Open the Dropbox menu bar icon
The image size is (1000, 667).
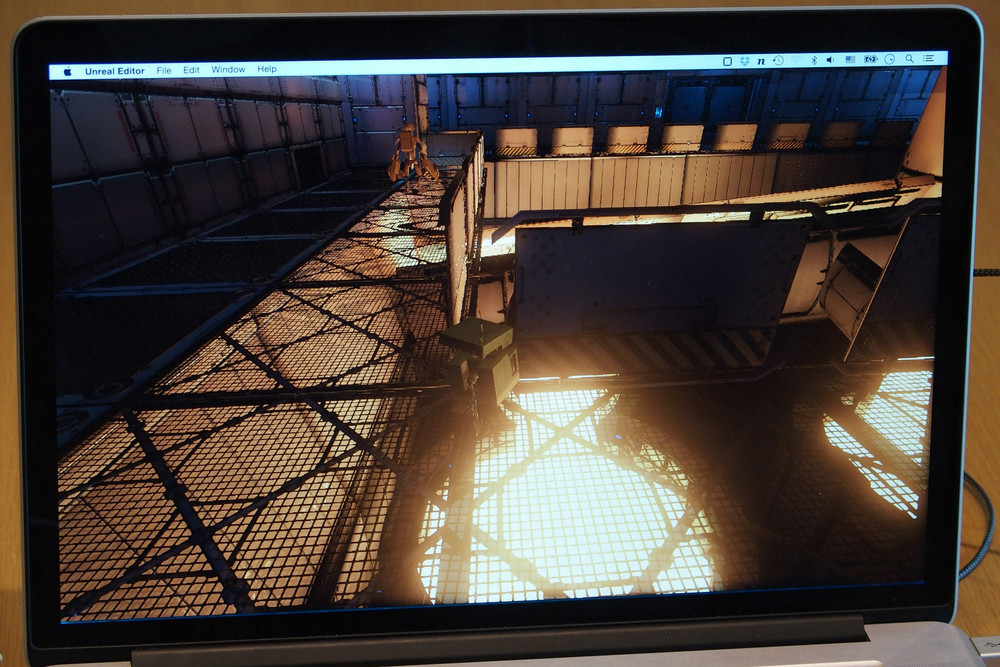pos(744,61)
